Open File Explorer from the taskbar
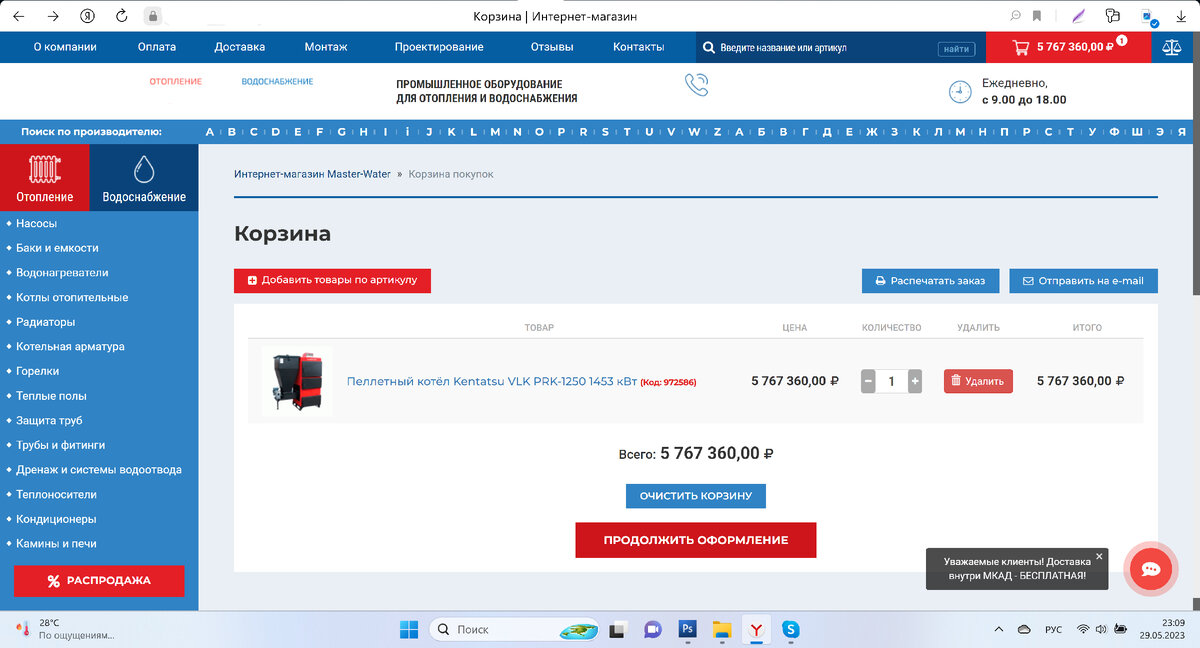1200x648 pixels. click(x=722, y=629)
